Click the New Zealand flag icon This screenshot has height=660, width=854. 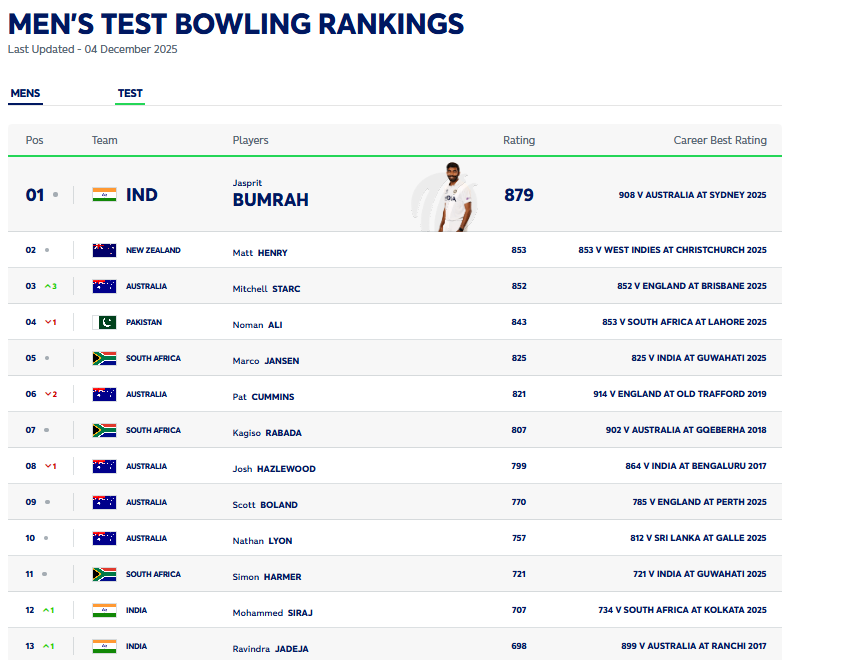[x=104, y=251]
